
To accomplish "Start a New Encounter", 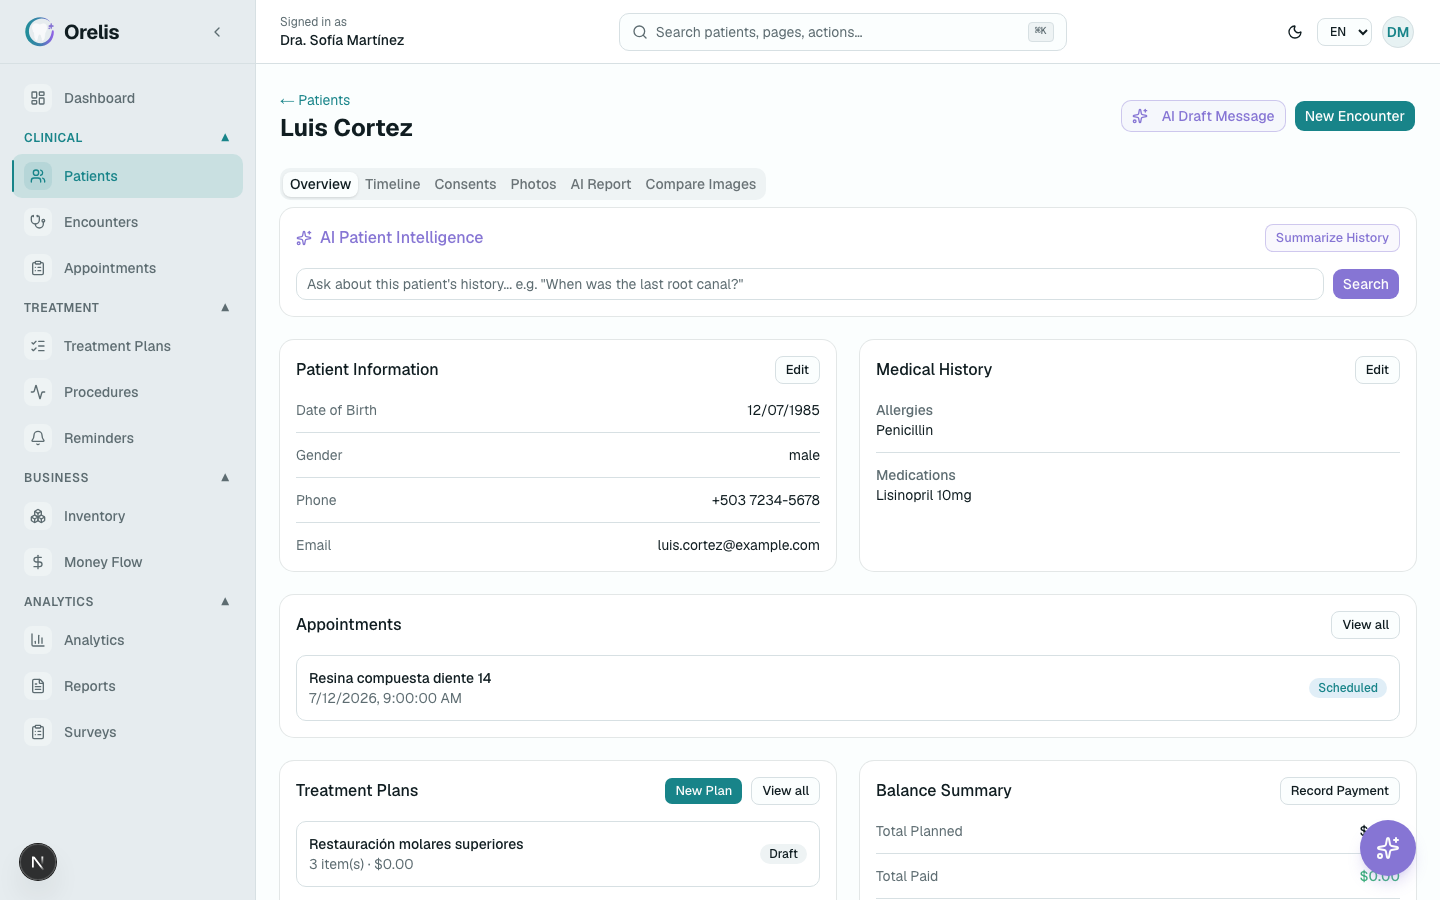I will point(1354,116).
